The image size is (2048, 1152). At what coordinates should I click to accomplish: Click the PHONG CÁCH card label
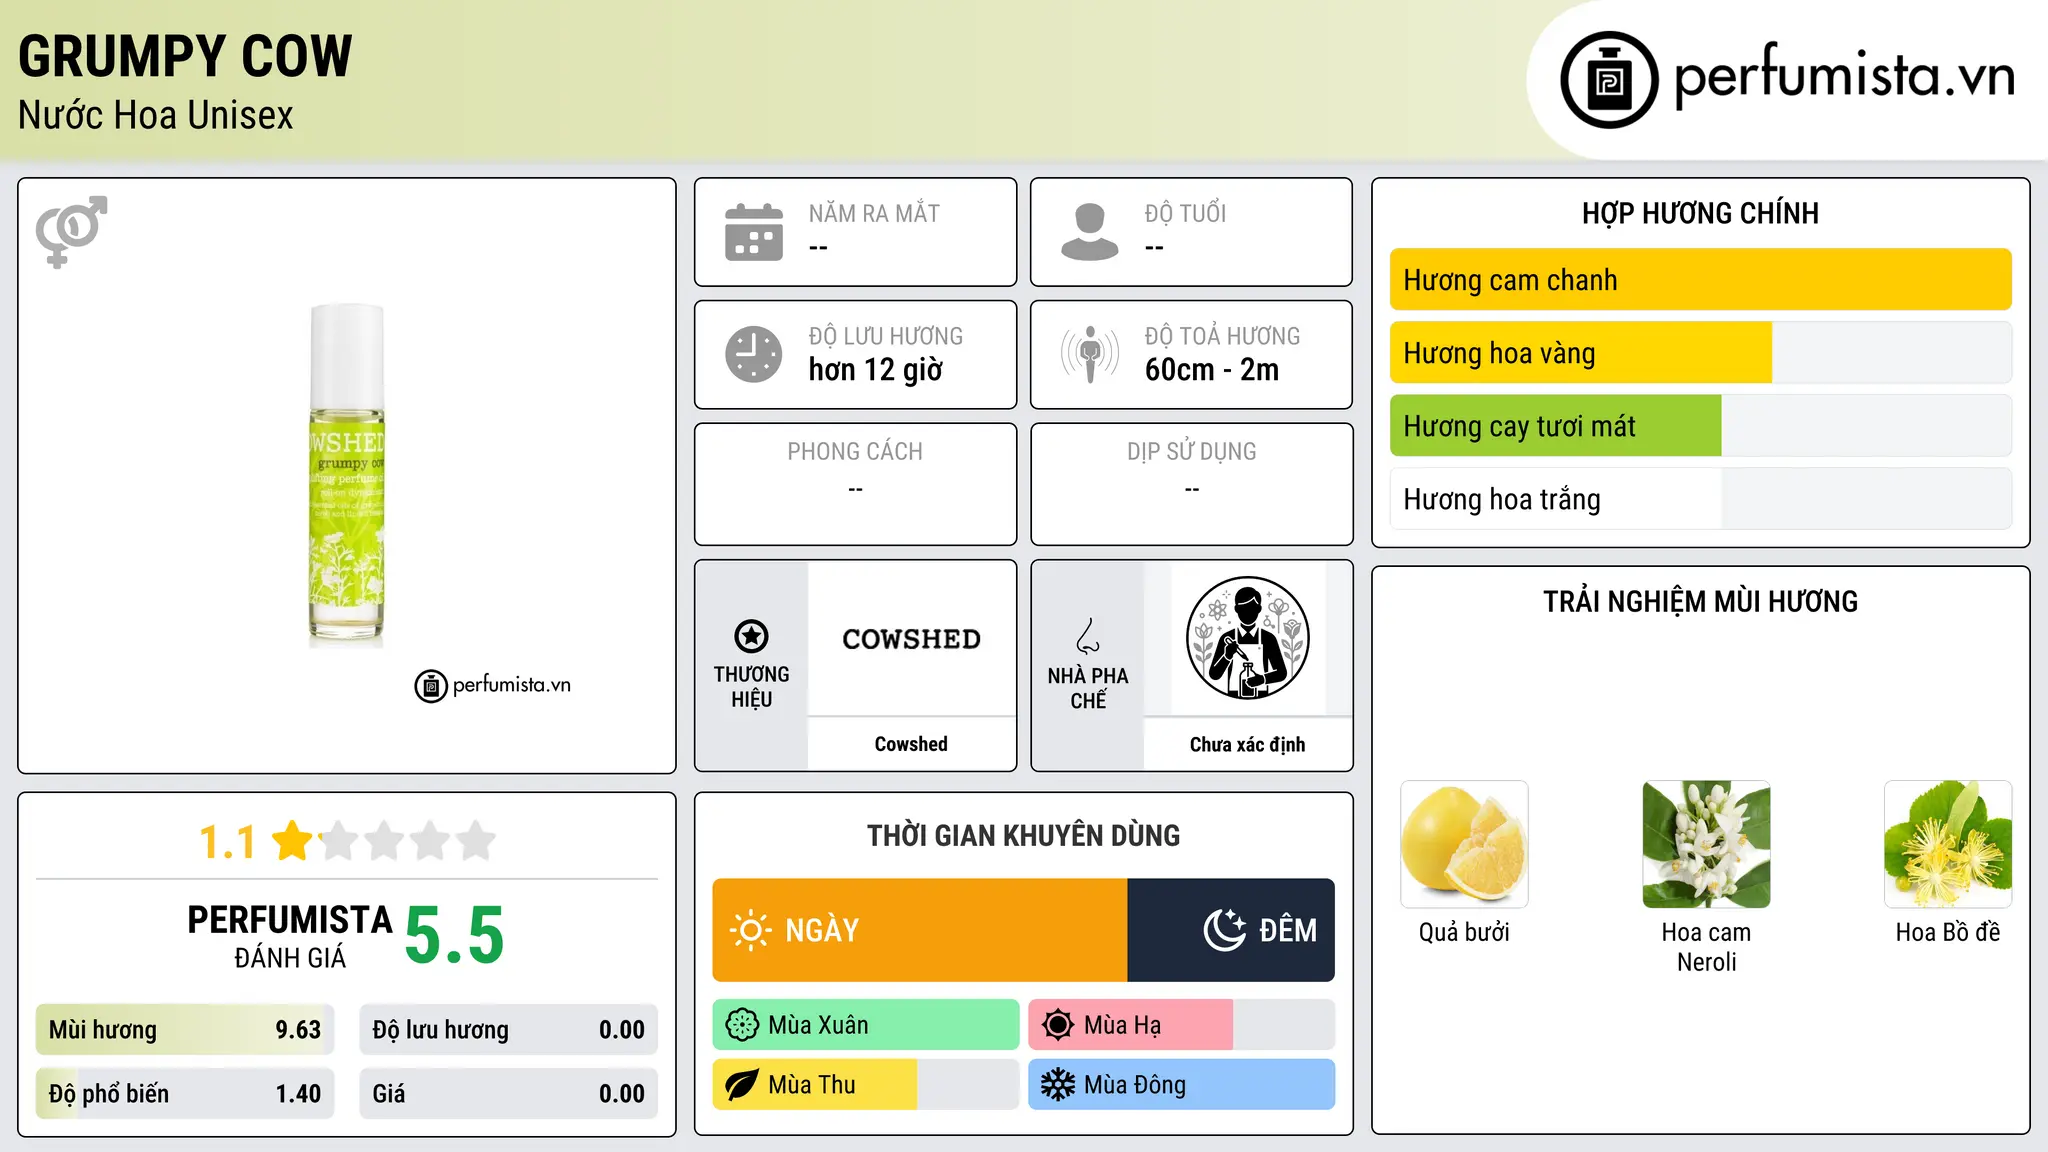(855, 452)
